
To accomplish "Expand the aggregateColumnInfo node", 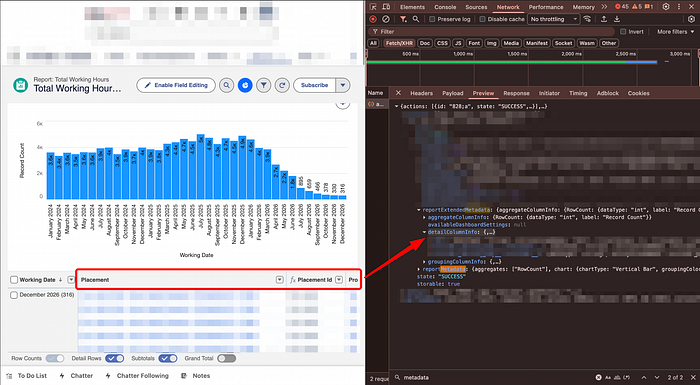I will 425,217.
